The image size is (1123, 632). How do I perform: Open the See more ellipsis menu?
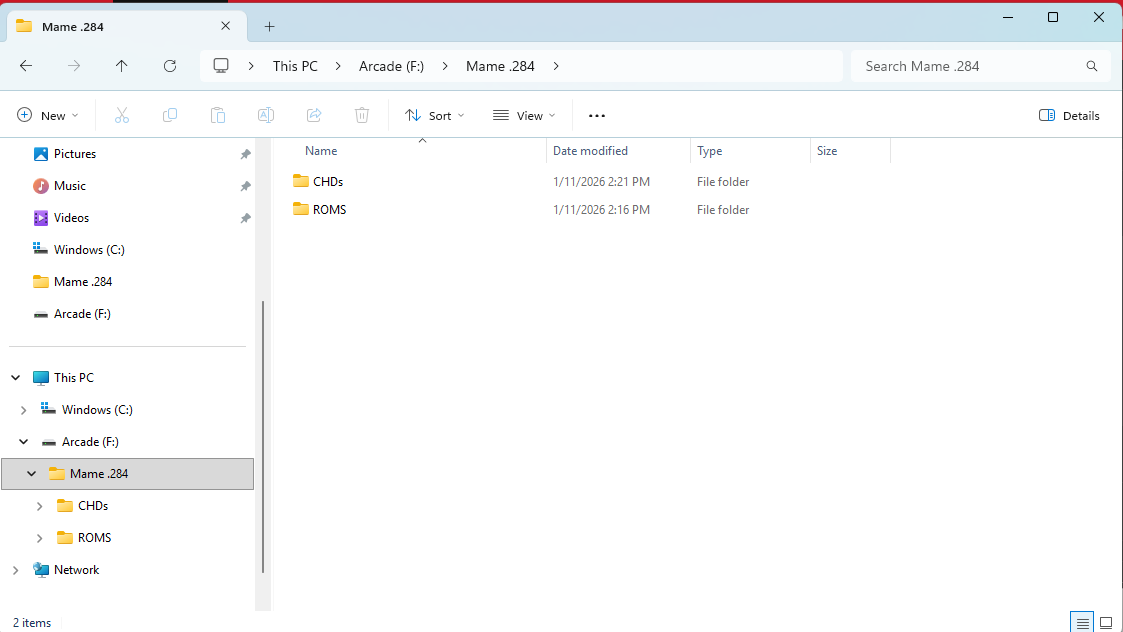point(597,116)
